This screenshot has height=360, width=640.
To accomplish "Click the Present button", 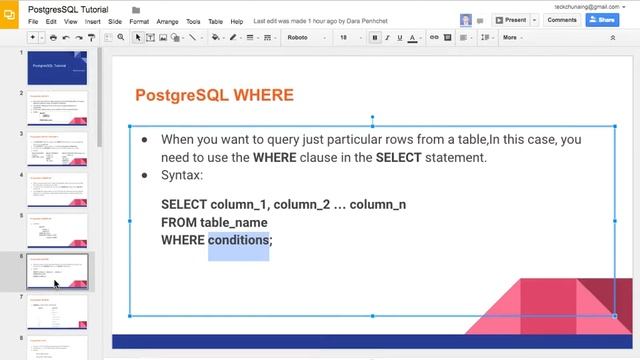I will [511, 20].
